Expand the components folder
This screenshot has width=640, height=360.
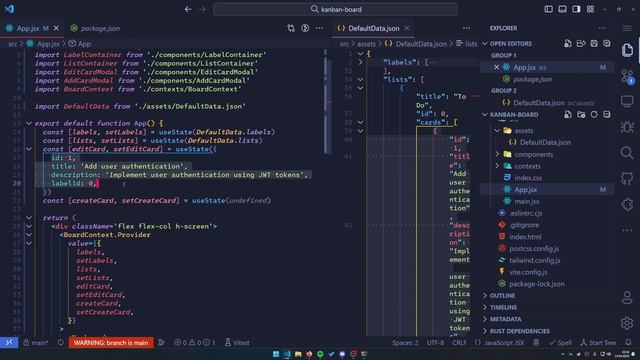[x=497, y=154]
